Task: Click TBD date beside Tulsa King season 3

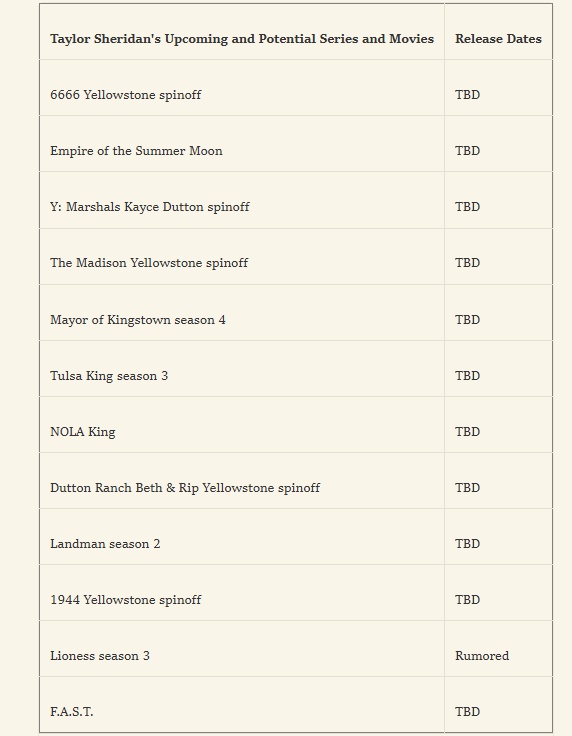Action: point(467,376)
